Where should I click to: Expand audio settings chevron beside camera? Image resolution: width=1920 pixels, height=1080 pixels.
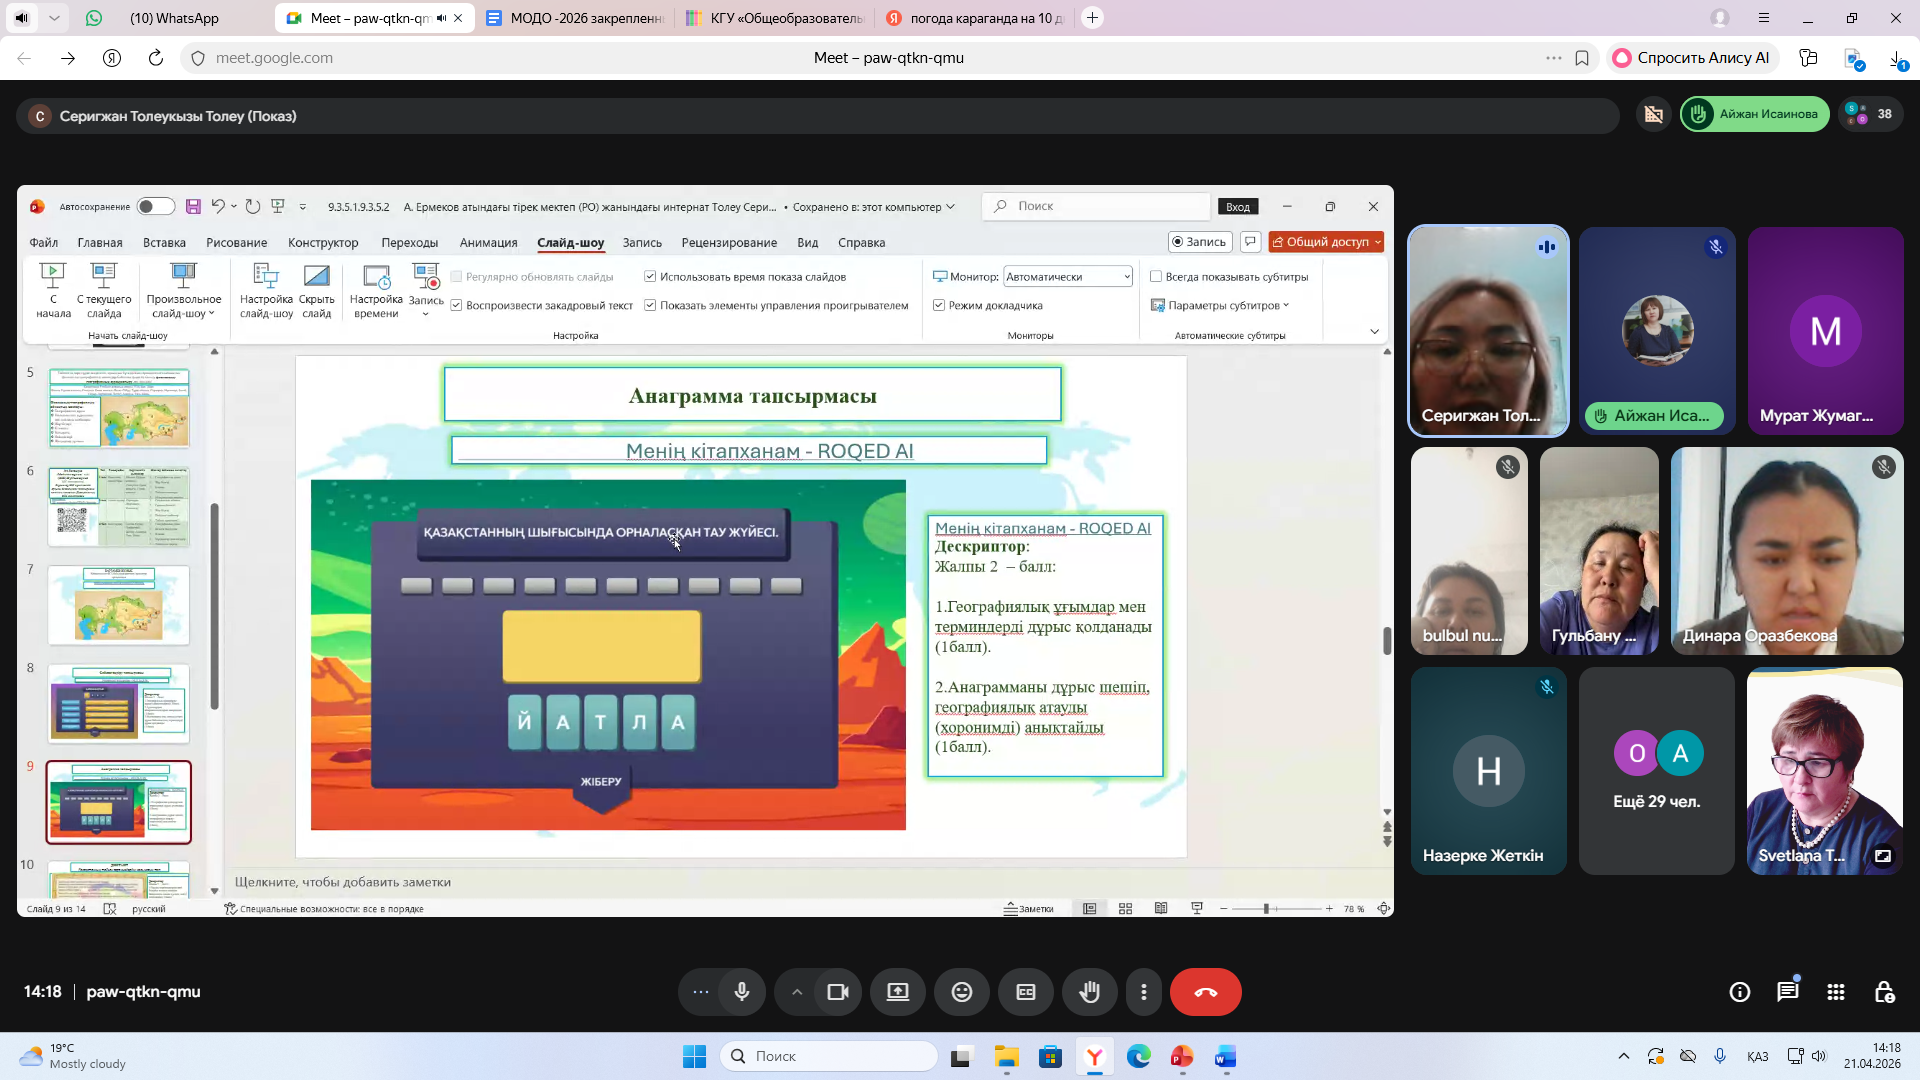click(x=797, y=992)
